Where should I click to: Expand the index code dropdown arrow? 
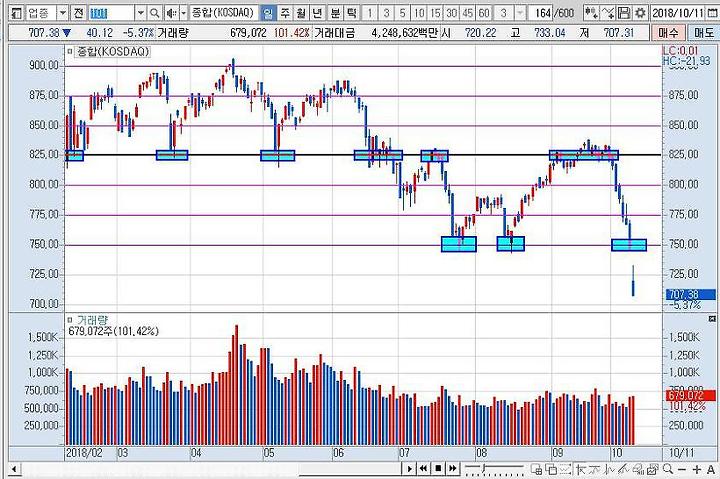click(x=141, y=13)
